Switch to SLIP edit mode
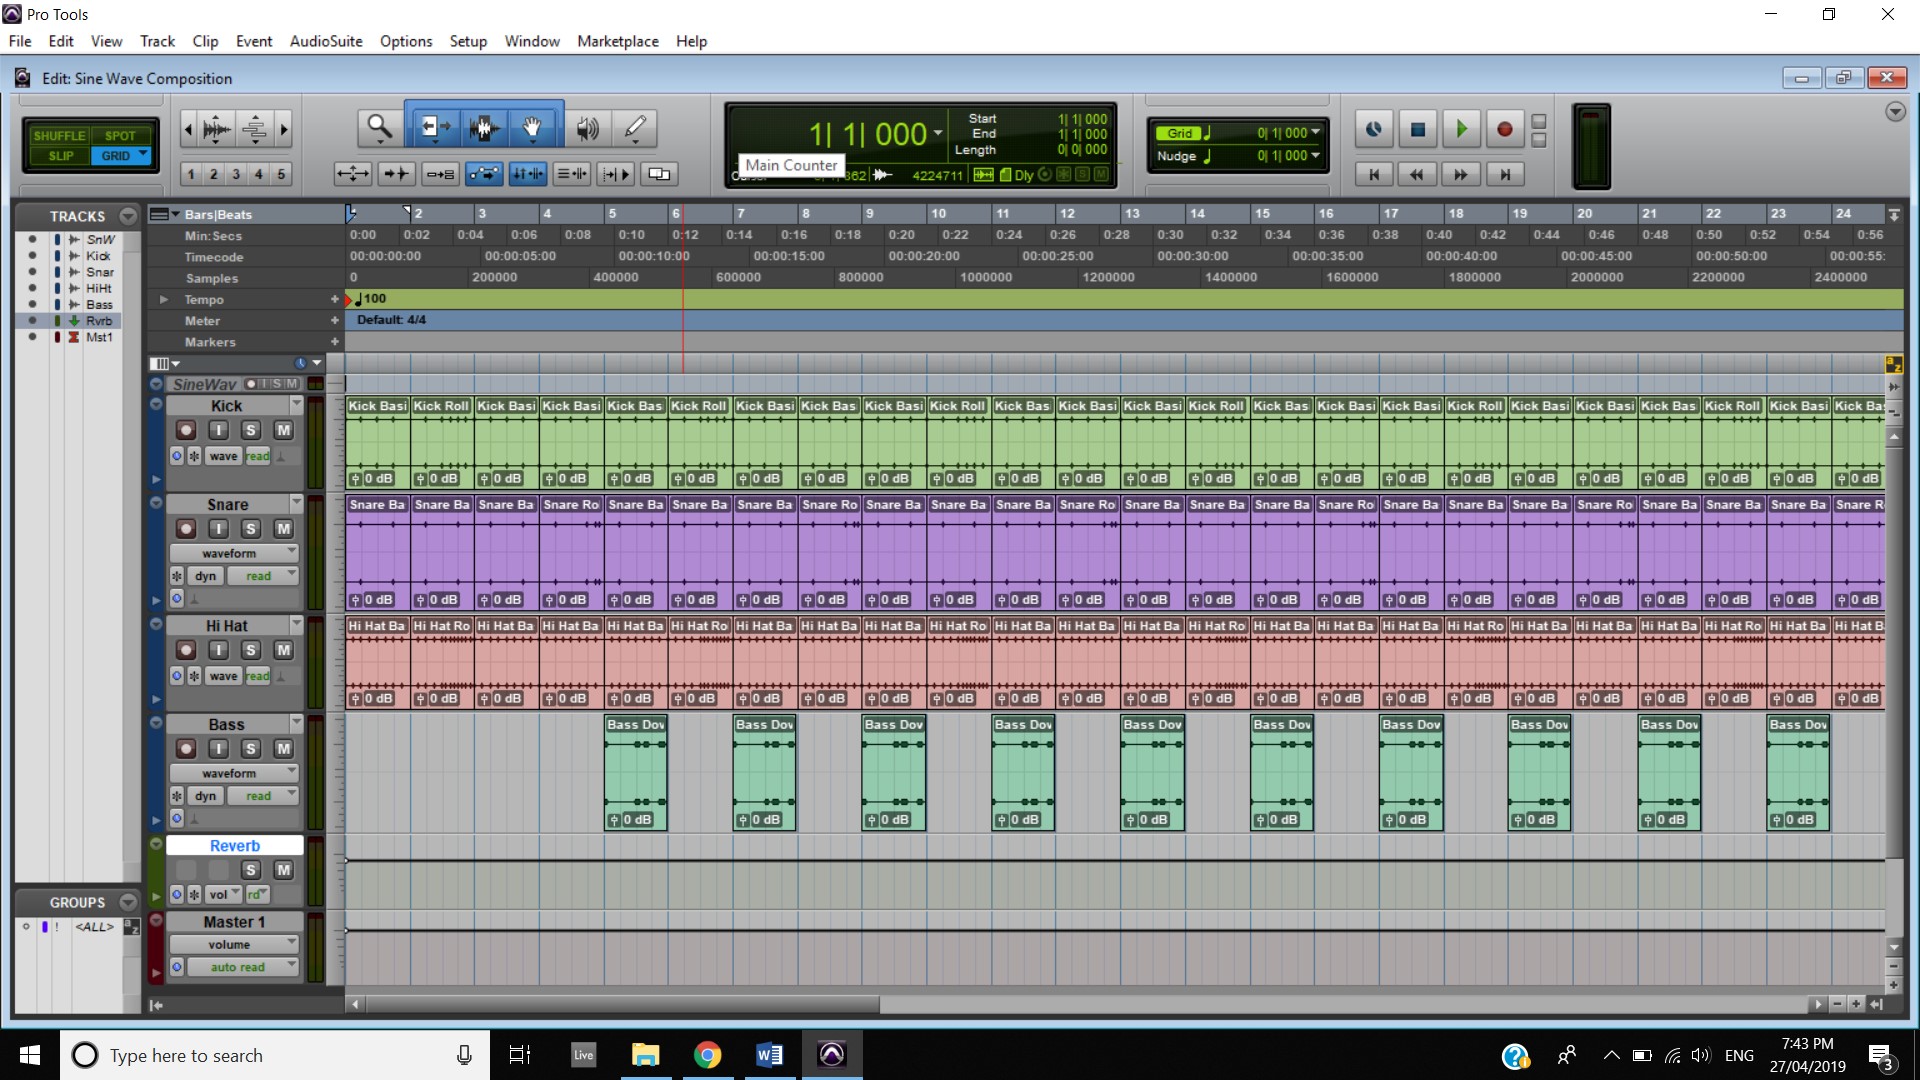 60,156
